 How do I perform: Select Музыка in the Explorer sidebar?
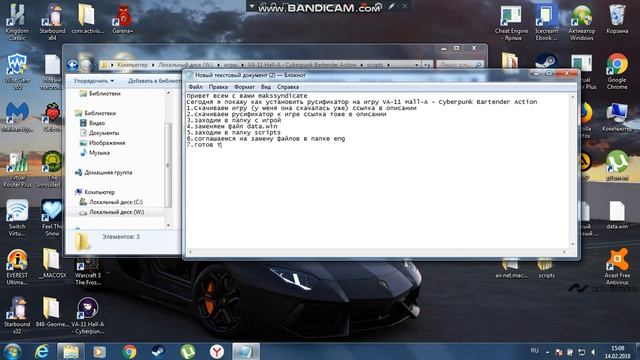[99, 153]
